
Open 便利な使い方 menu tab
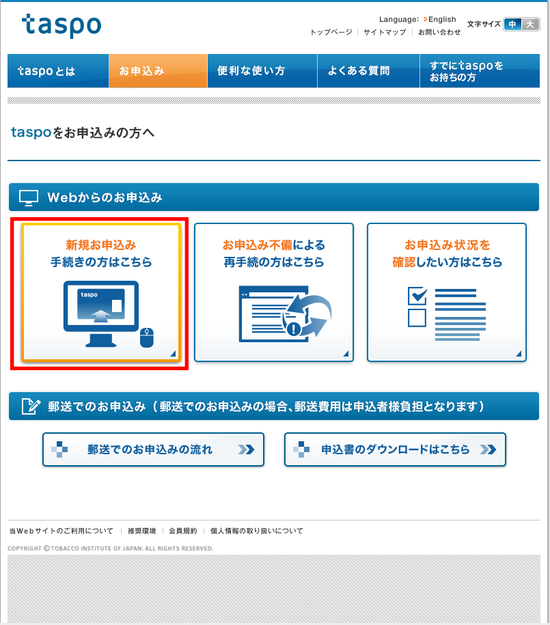[x=262, y=71]
